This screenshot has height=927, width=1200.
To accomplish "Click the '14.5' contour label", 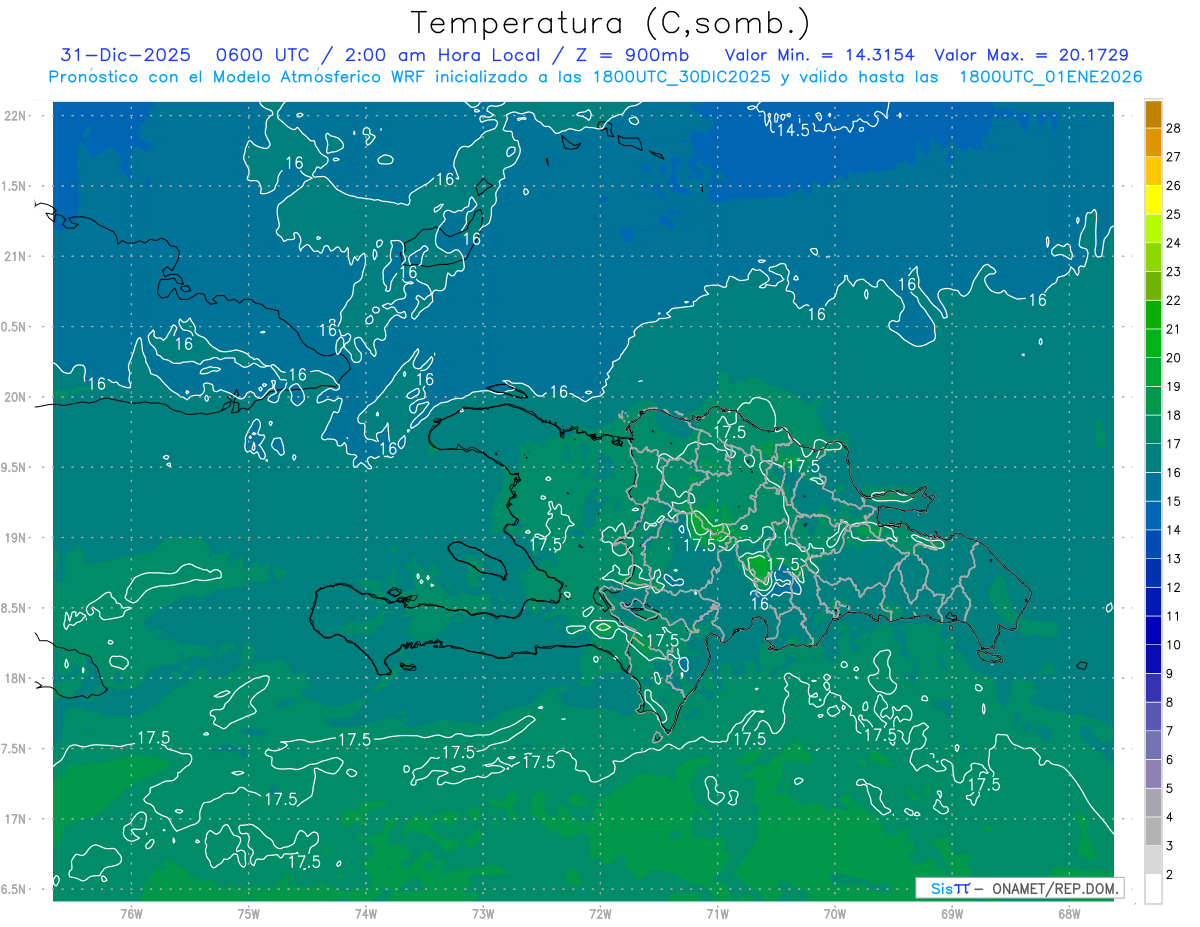I will click(x=793, y=131).
